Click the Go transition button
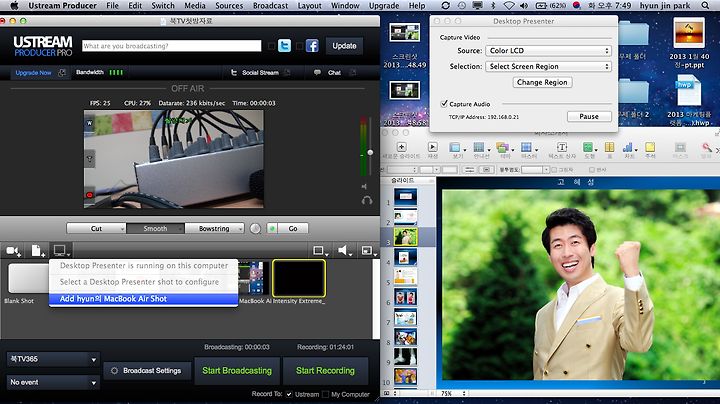 click(x=293, y=228)
